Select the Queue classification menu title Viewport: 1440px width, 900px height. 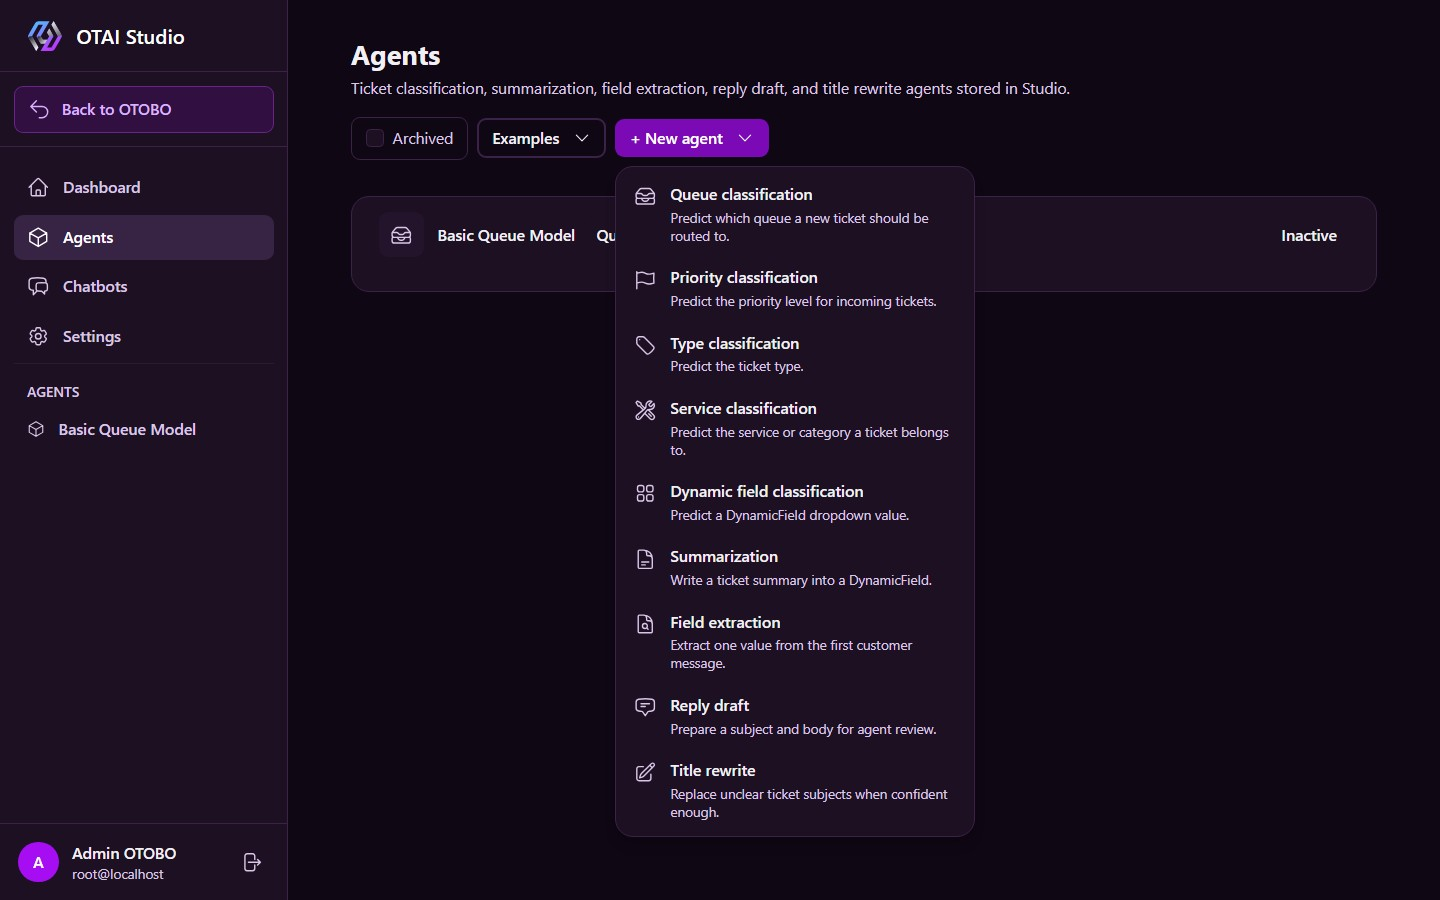tap(741, 194)
